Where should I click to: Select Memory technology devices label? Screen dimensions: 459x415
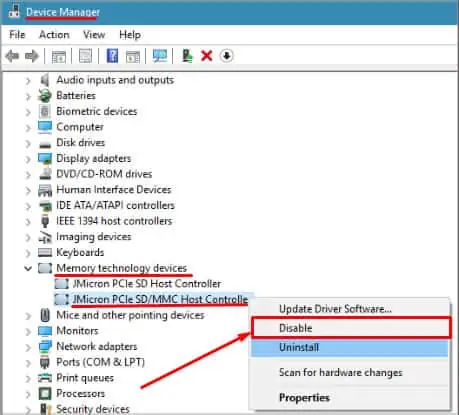click(122, 268)
